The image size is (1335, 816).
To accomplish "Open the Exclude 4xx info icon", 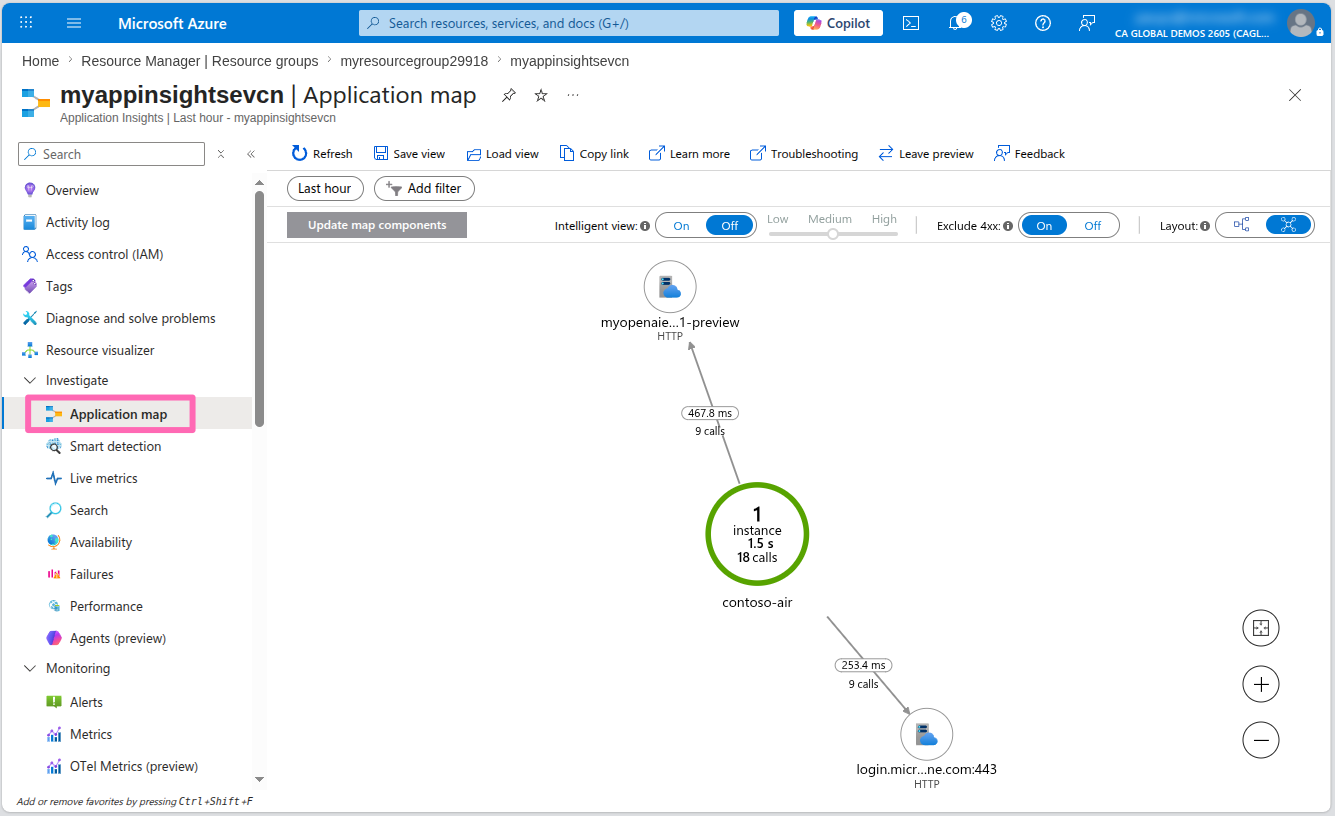I will (x=1008, y=226).
